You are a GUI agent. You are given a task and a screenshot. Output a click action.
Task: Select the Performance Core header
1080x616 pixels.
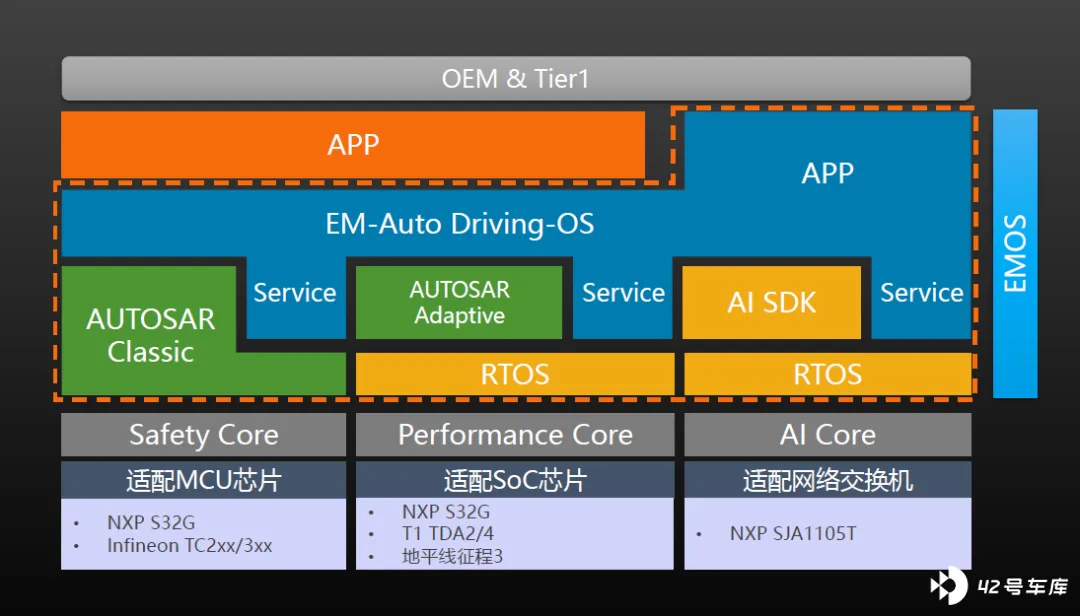pos(515,435)
